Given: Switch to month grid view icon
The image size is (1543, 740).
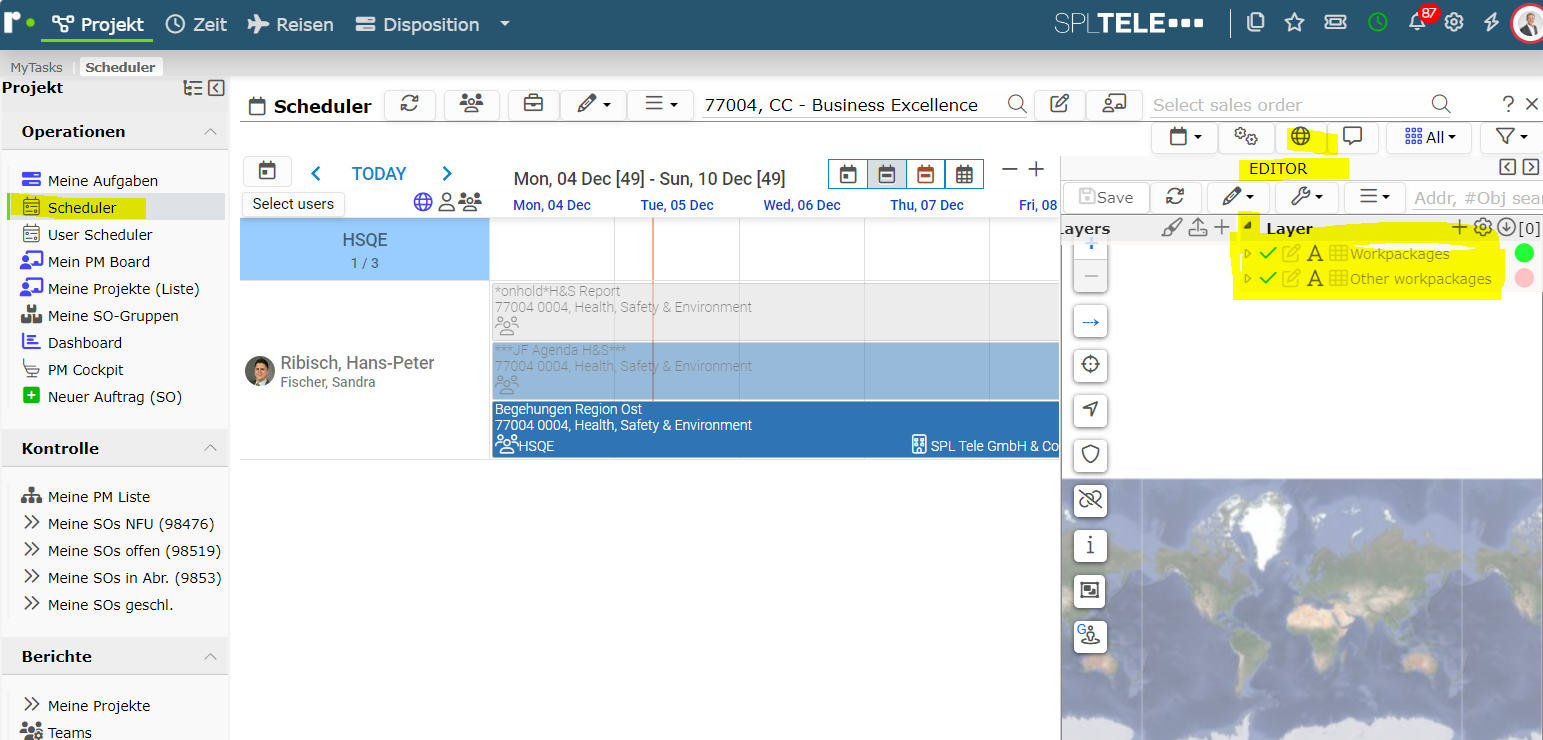Looking at the screenshot, I should point(964,174).
